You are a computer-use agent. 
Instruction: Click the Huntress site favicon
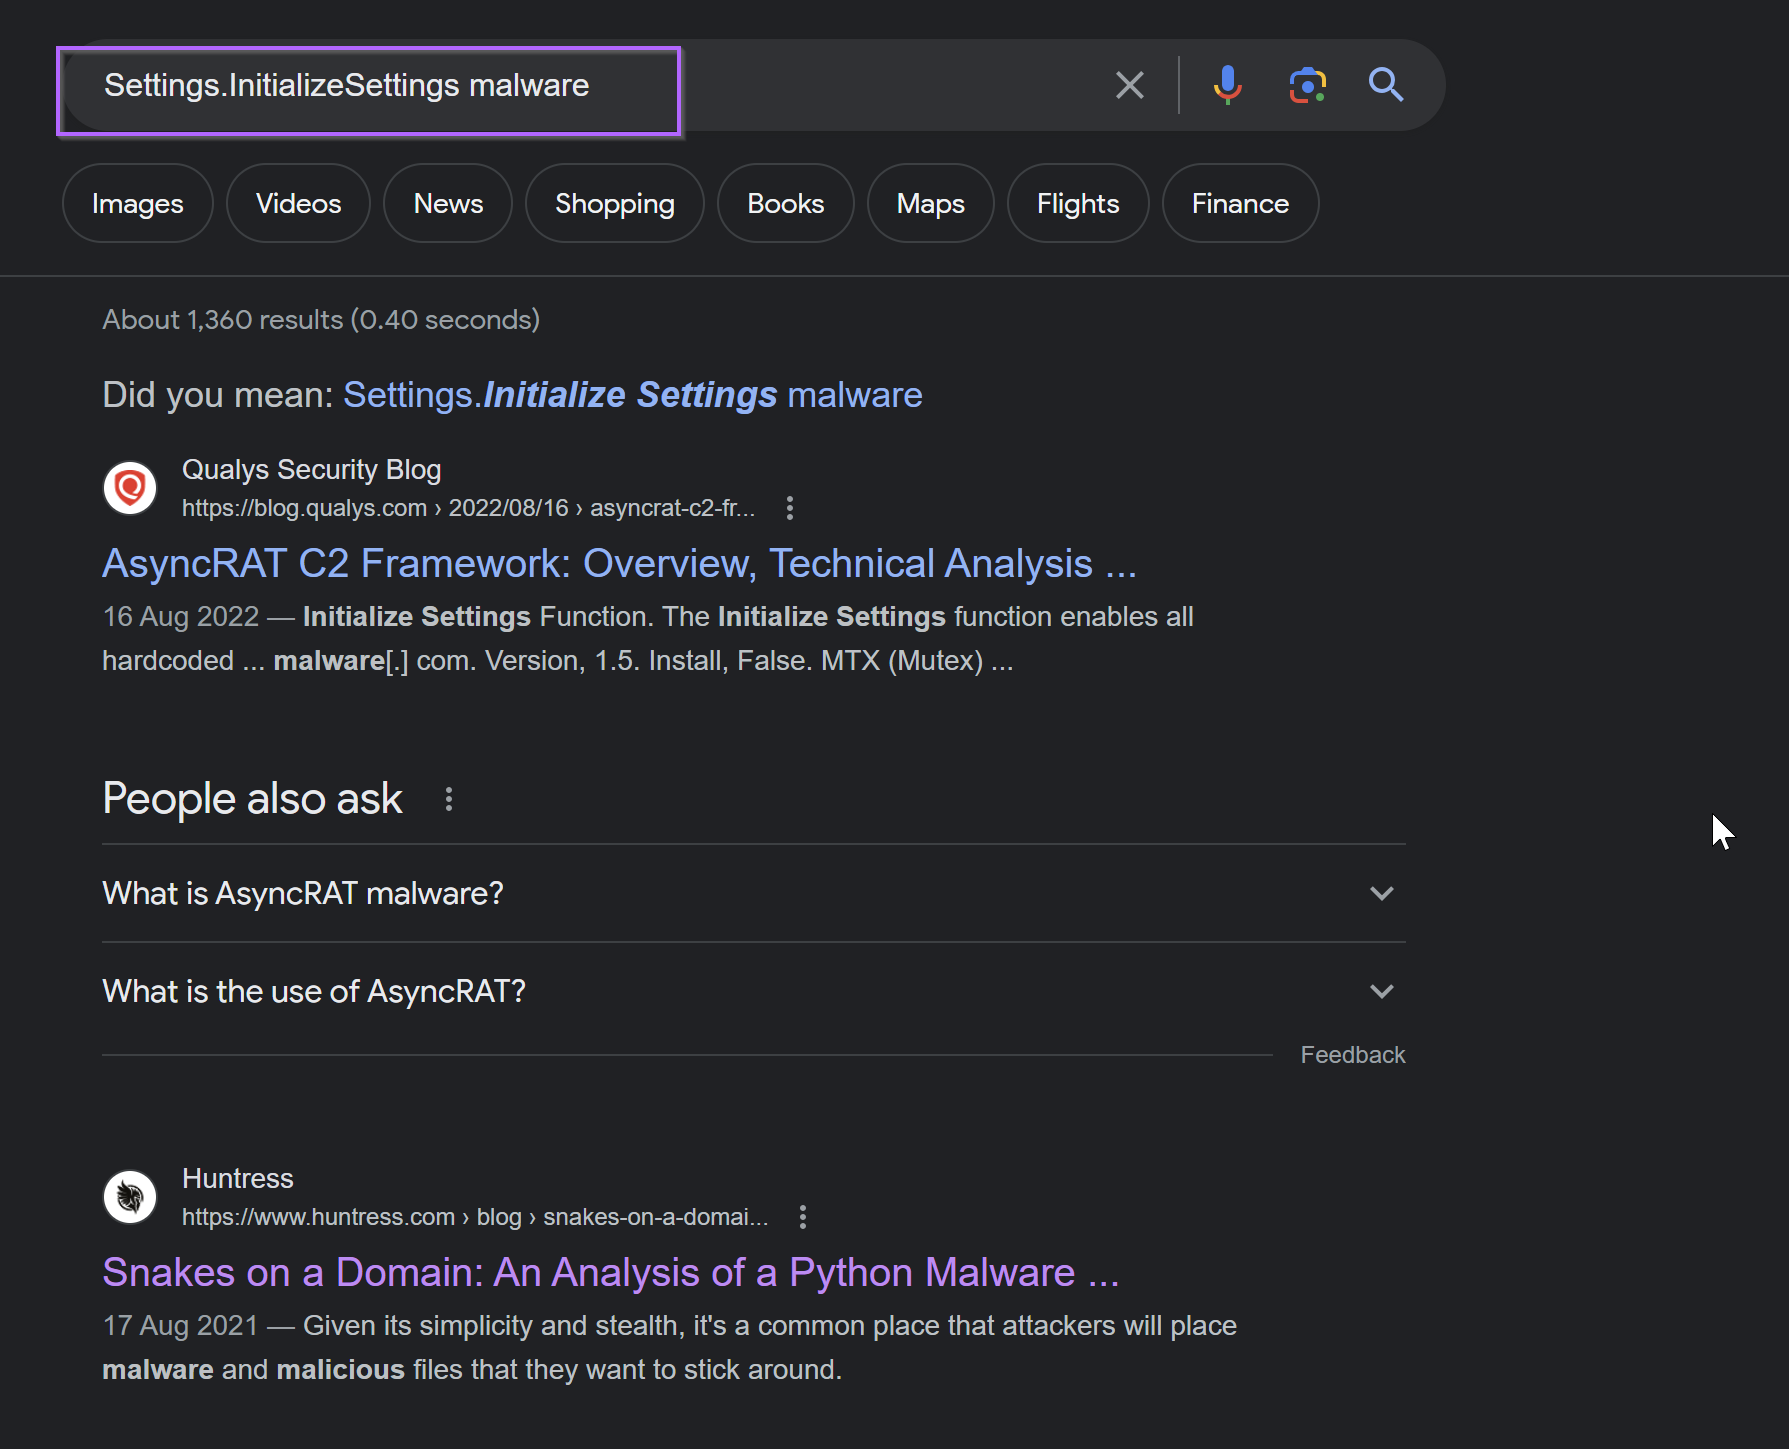[x=130, y=1196]
